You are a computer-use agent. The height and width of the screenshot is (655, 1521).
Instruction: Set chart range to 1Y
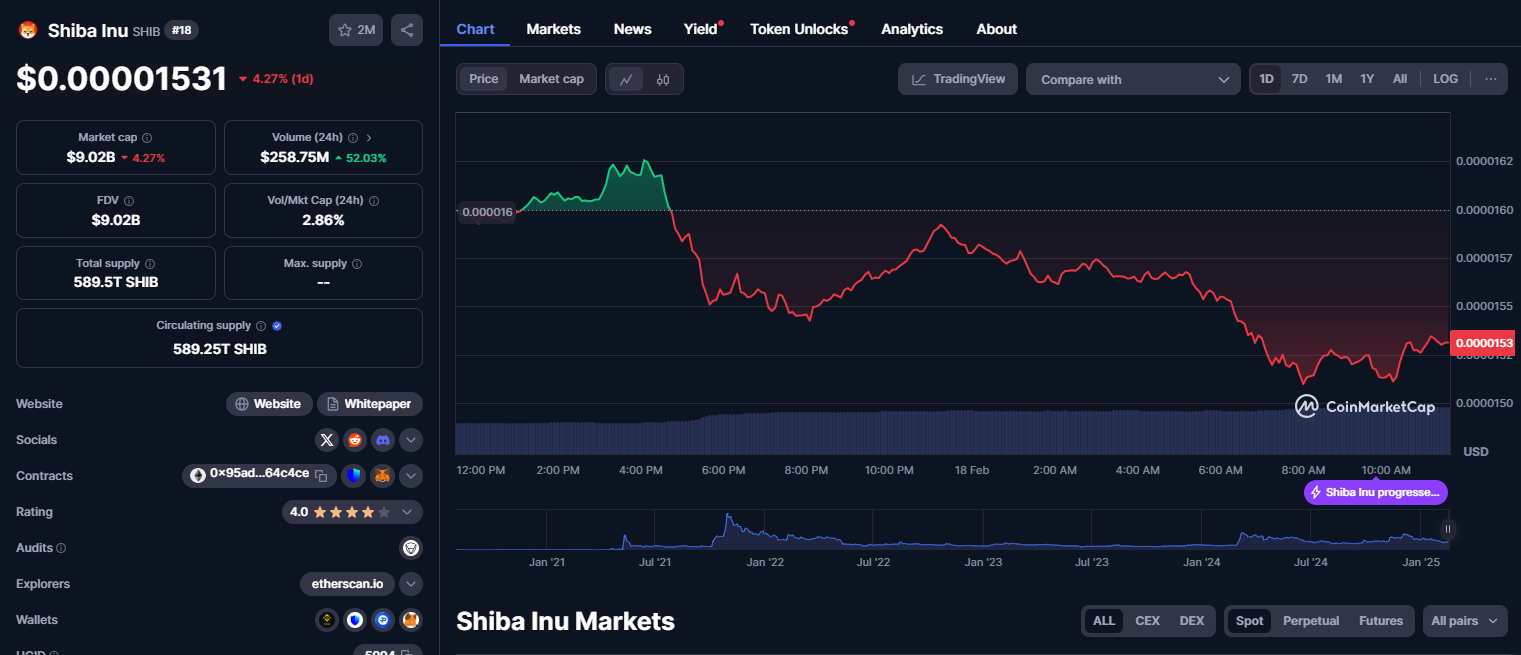point(1367,79)
